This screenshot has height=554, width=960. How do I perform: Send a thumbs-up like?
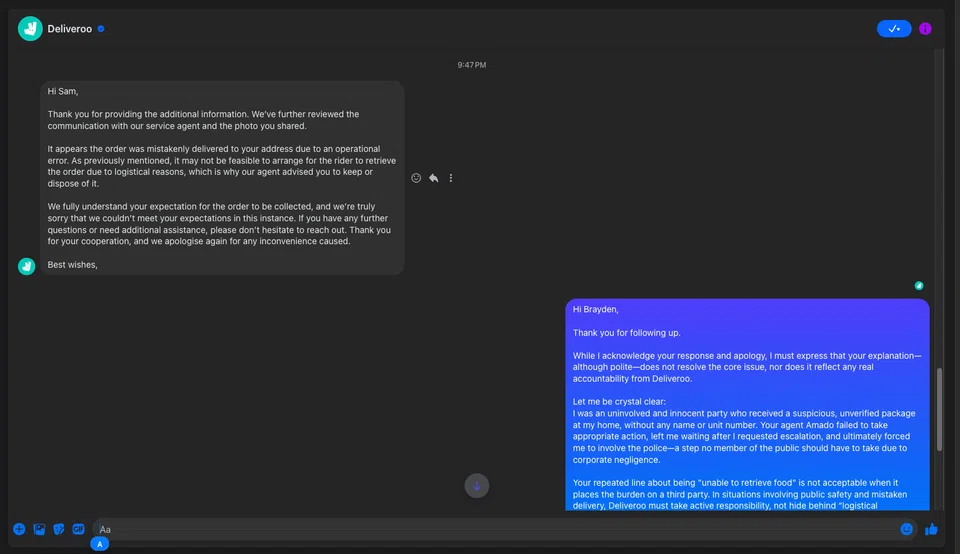(x=931, y=529)
